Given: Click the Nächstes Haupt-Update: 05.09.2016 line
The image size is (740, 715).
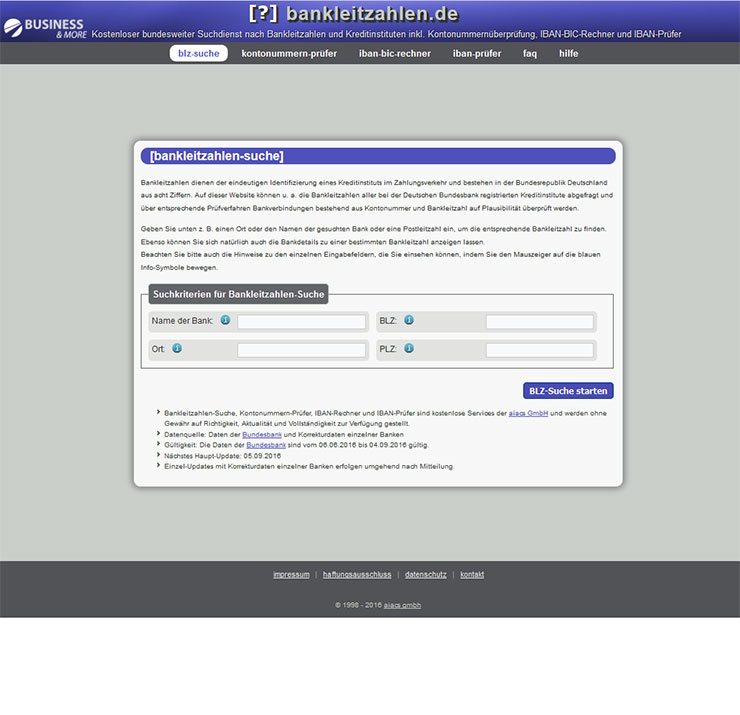Looking at the screenshot, I should pos(222,456).
